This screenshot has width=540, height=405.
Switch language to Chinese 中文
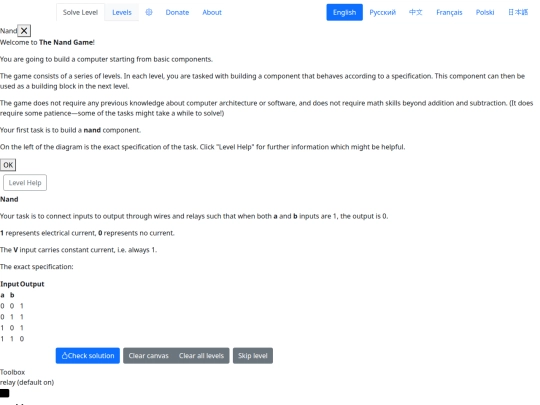[415, 12]
